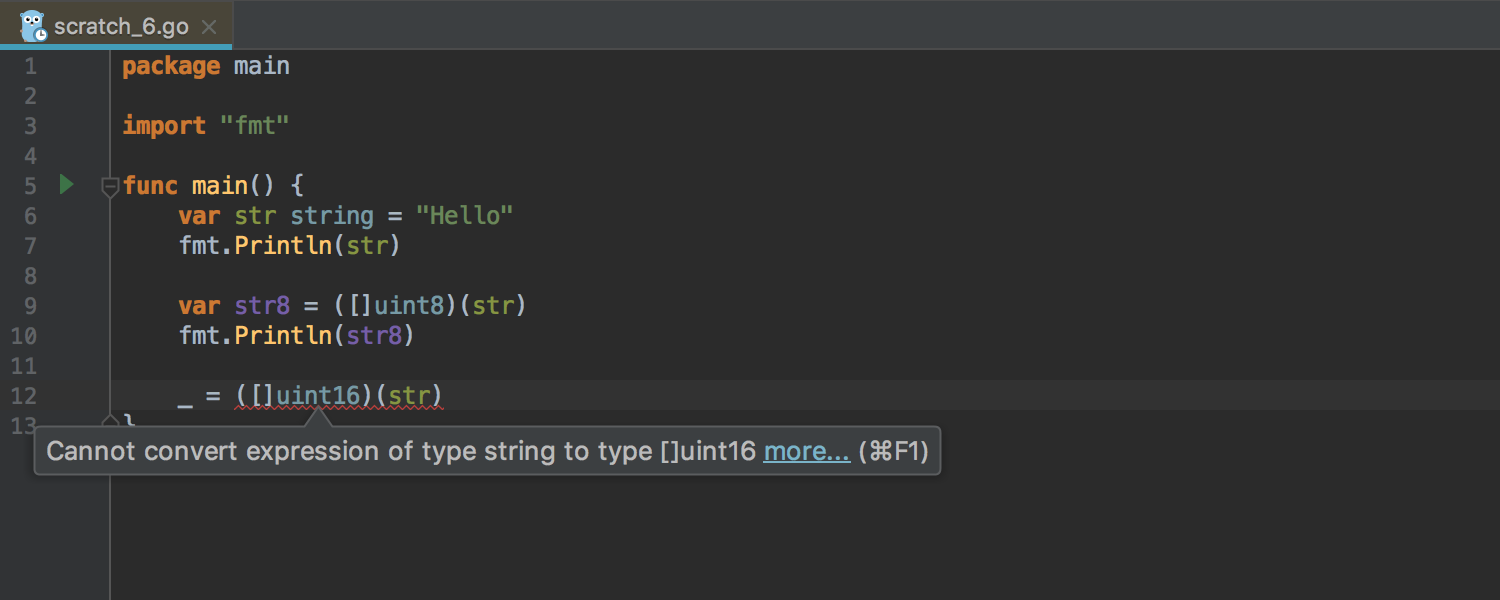Run main function using green gutter arrow
The height and width of the screenshot is (600, 1500).
click(x=66, y=184)
